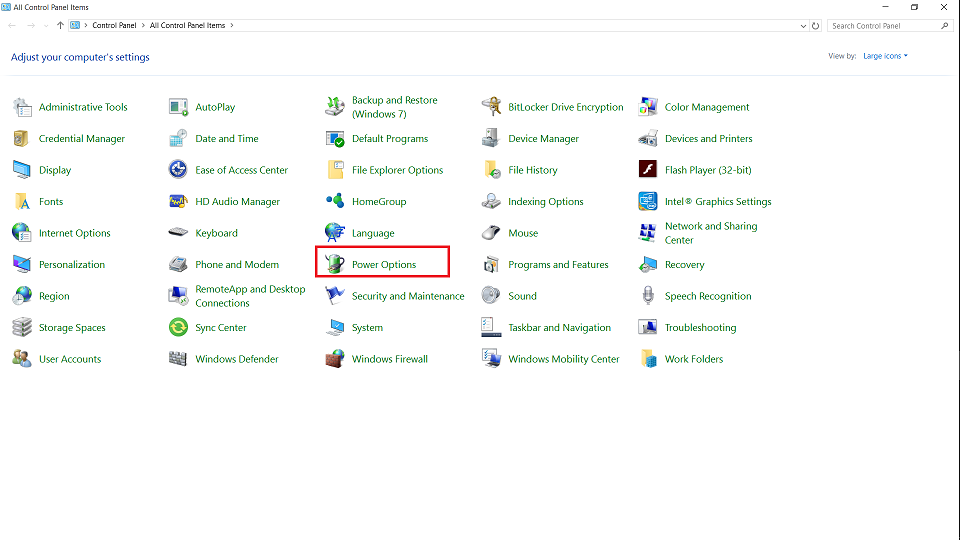
Task: Open the Display icon
Action: [22, 170]
